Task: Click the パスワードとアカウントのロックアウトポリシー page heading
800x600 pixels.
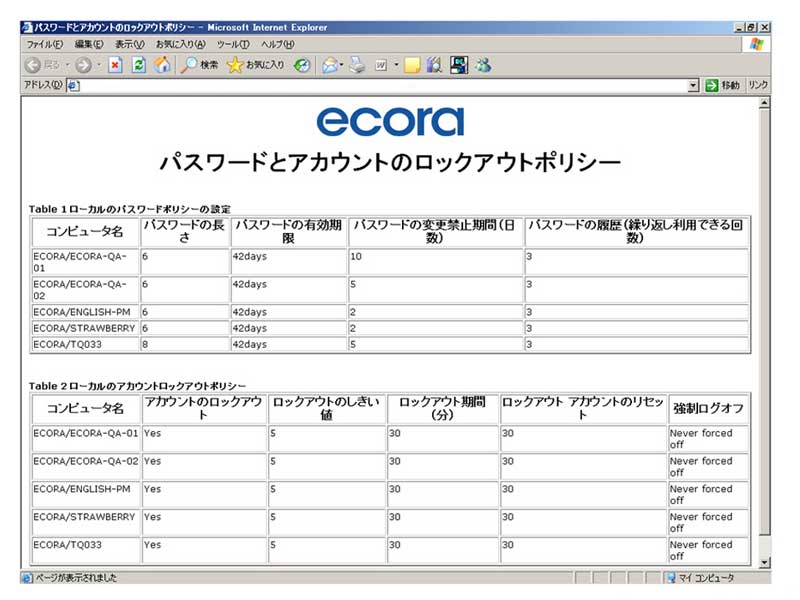Action: 390,162
